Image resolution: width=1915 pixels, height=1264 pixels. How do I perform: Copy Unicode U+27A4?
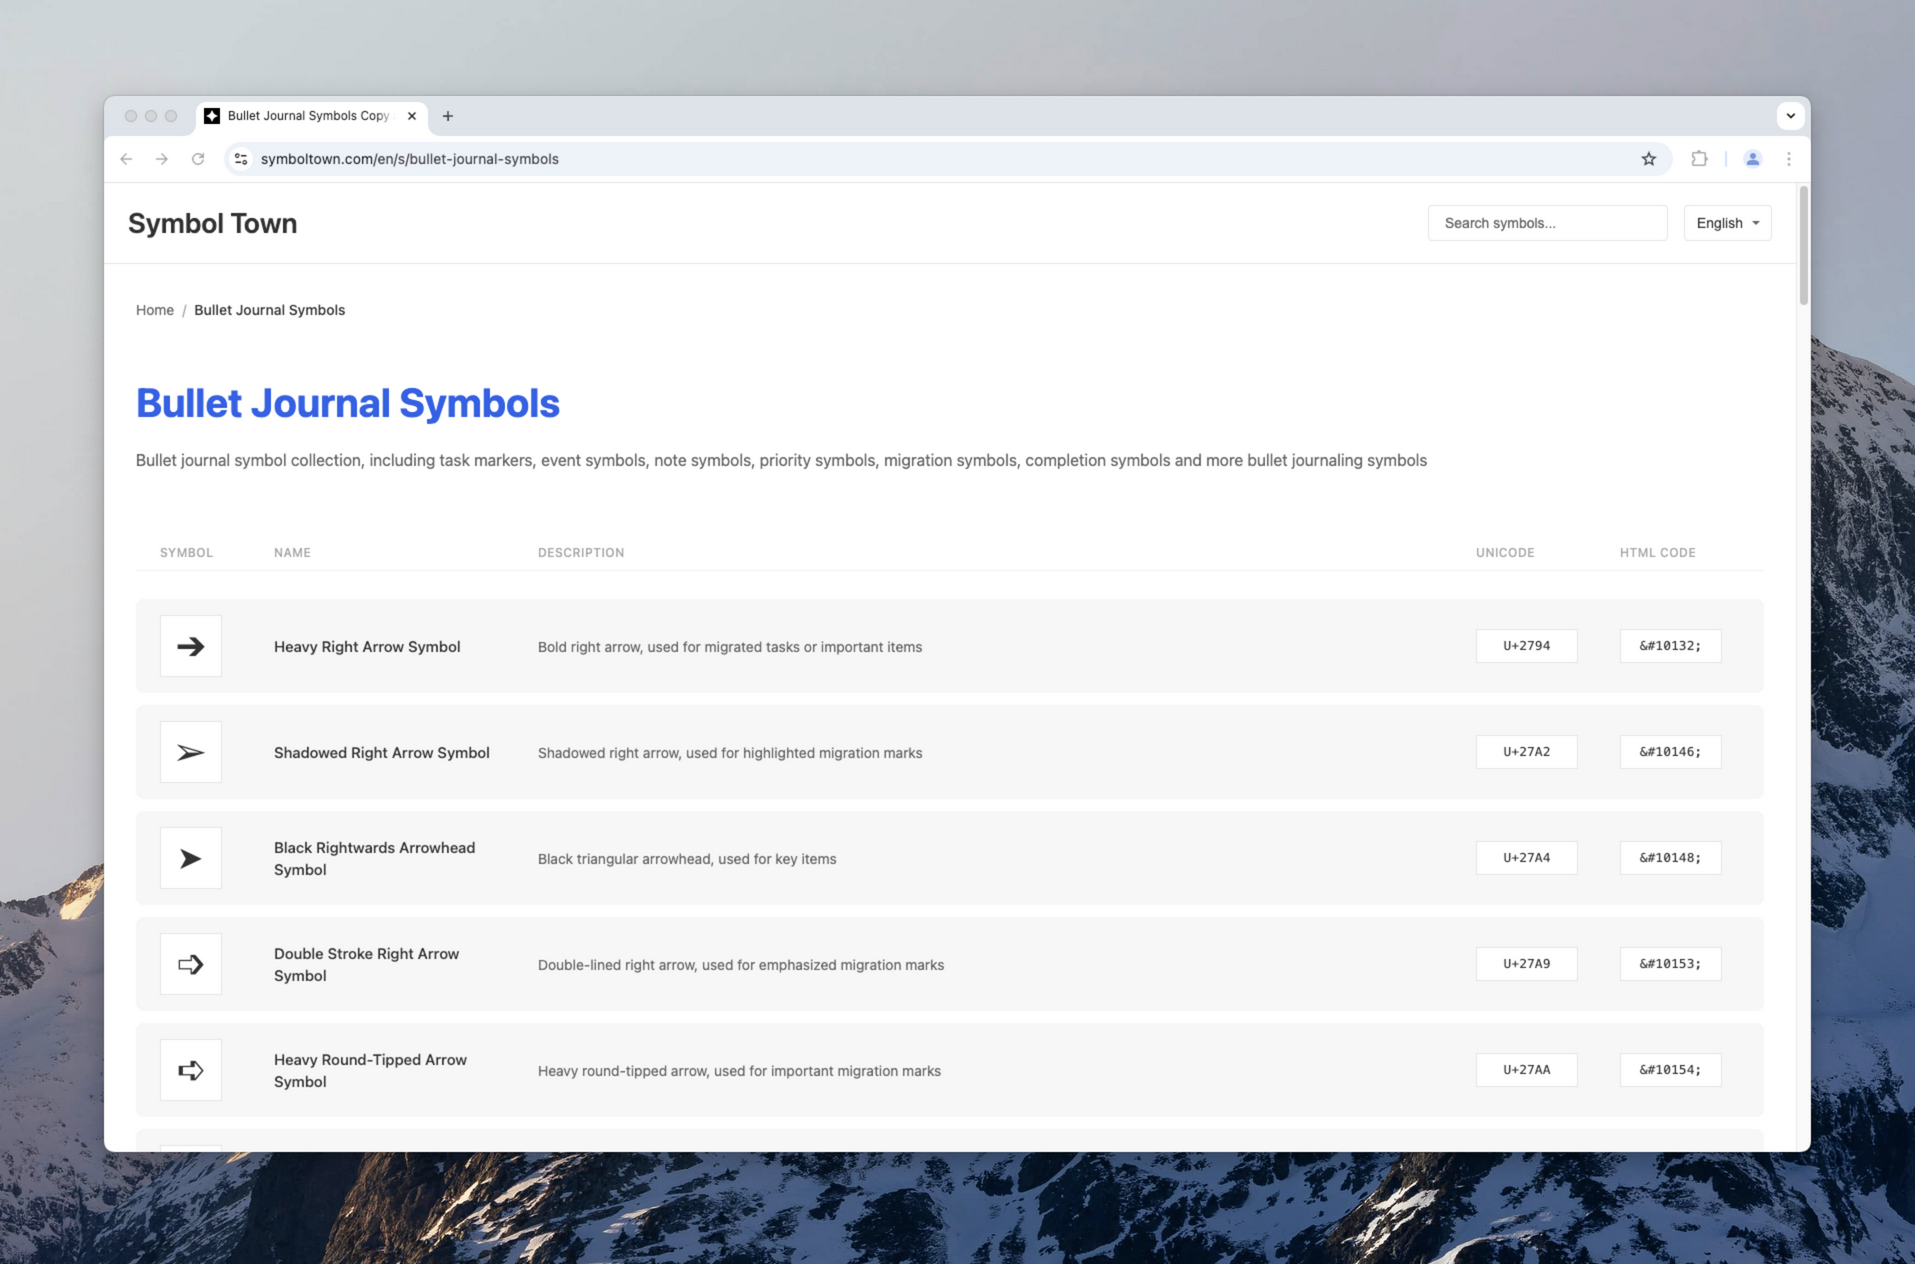click(1526, 858)
